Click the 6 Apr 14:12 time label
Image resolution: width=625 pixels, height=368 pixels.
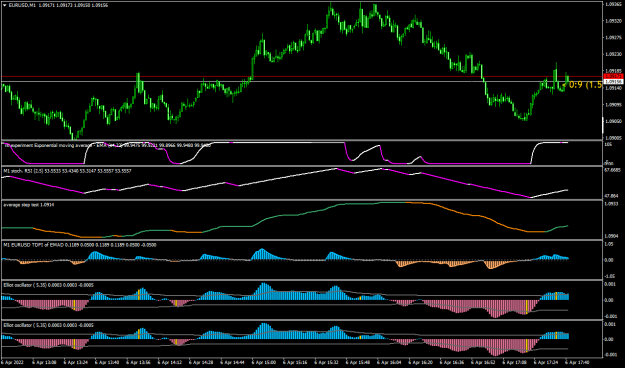click(x=170, y=362)
